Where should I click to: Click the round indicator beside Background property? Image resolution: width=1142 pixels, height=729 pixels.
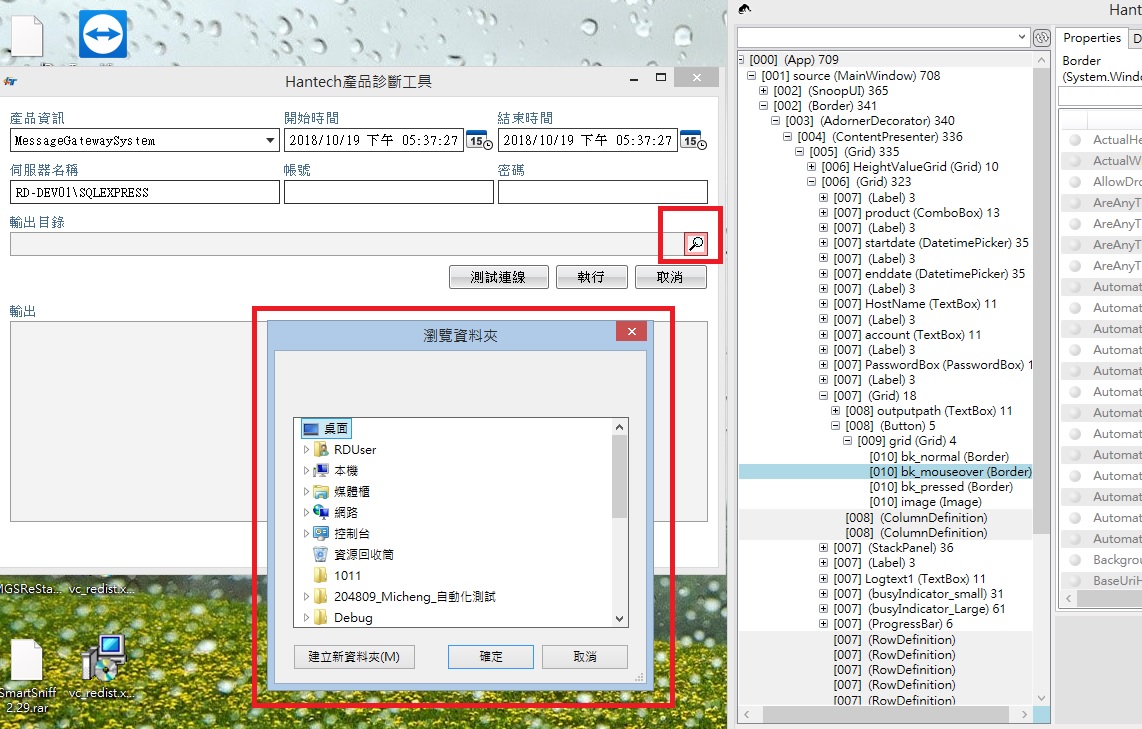(1075, 560)
